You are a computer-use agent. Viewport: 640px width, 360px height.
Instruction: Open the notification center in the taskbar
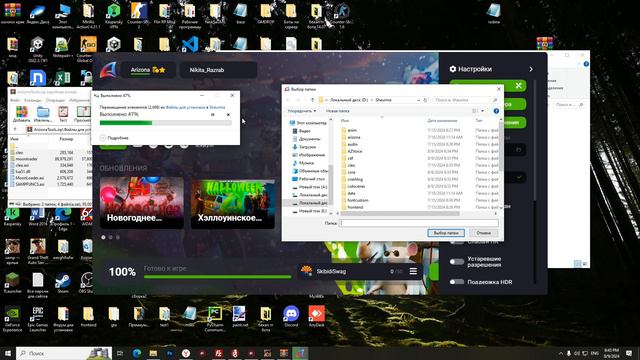(629, 353)
